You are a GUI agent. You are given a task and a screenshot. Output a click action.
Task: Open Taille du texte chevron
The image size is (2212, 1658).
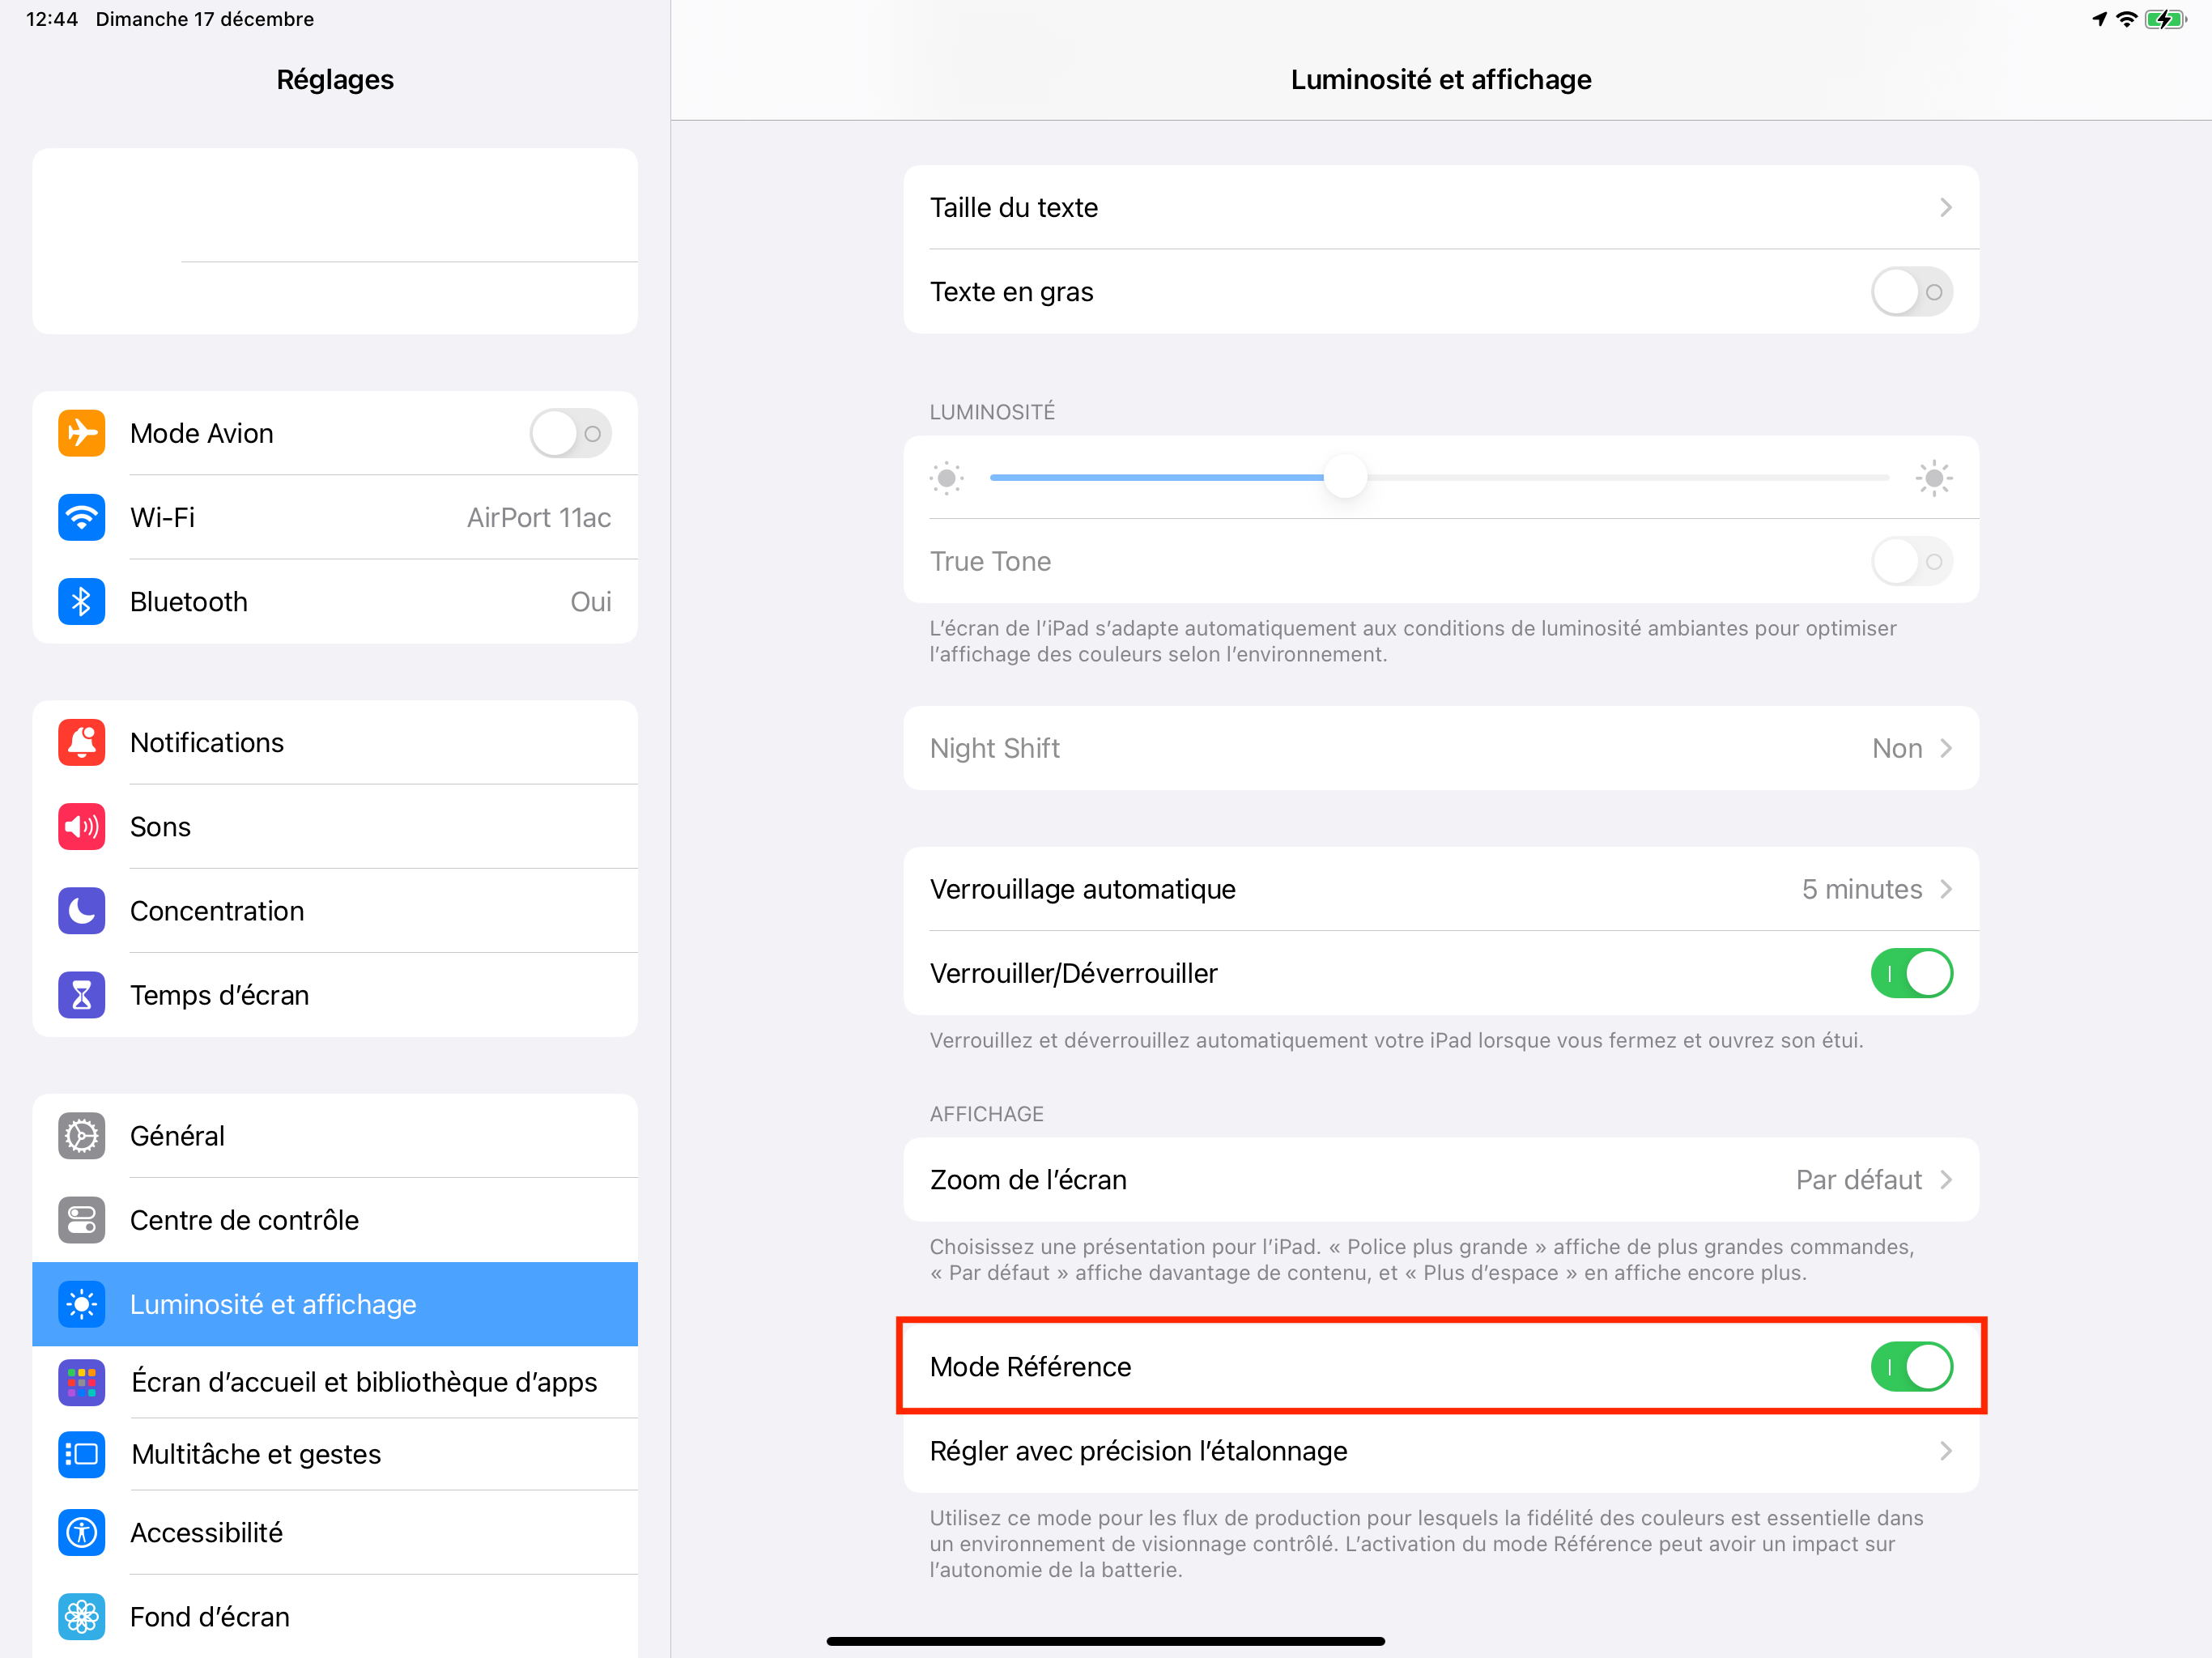1945,207
